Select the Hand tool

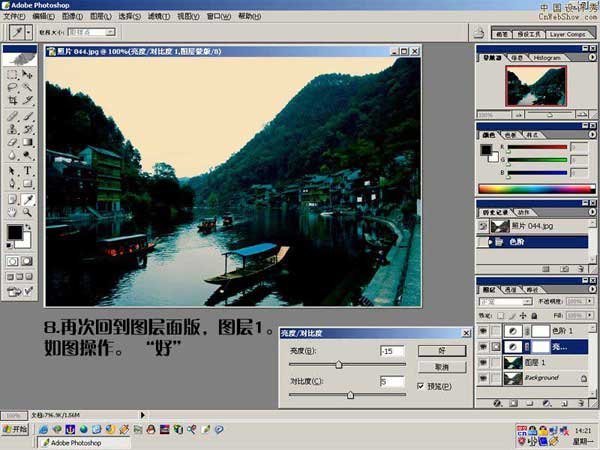pyautogui.click(x=12, y=212)
